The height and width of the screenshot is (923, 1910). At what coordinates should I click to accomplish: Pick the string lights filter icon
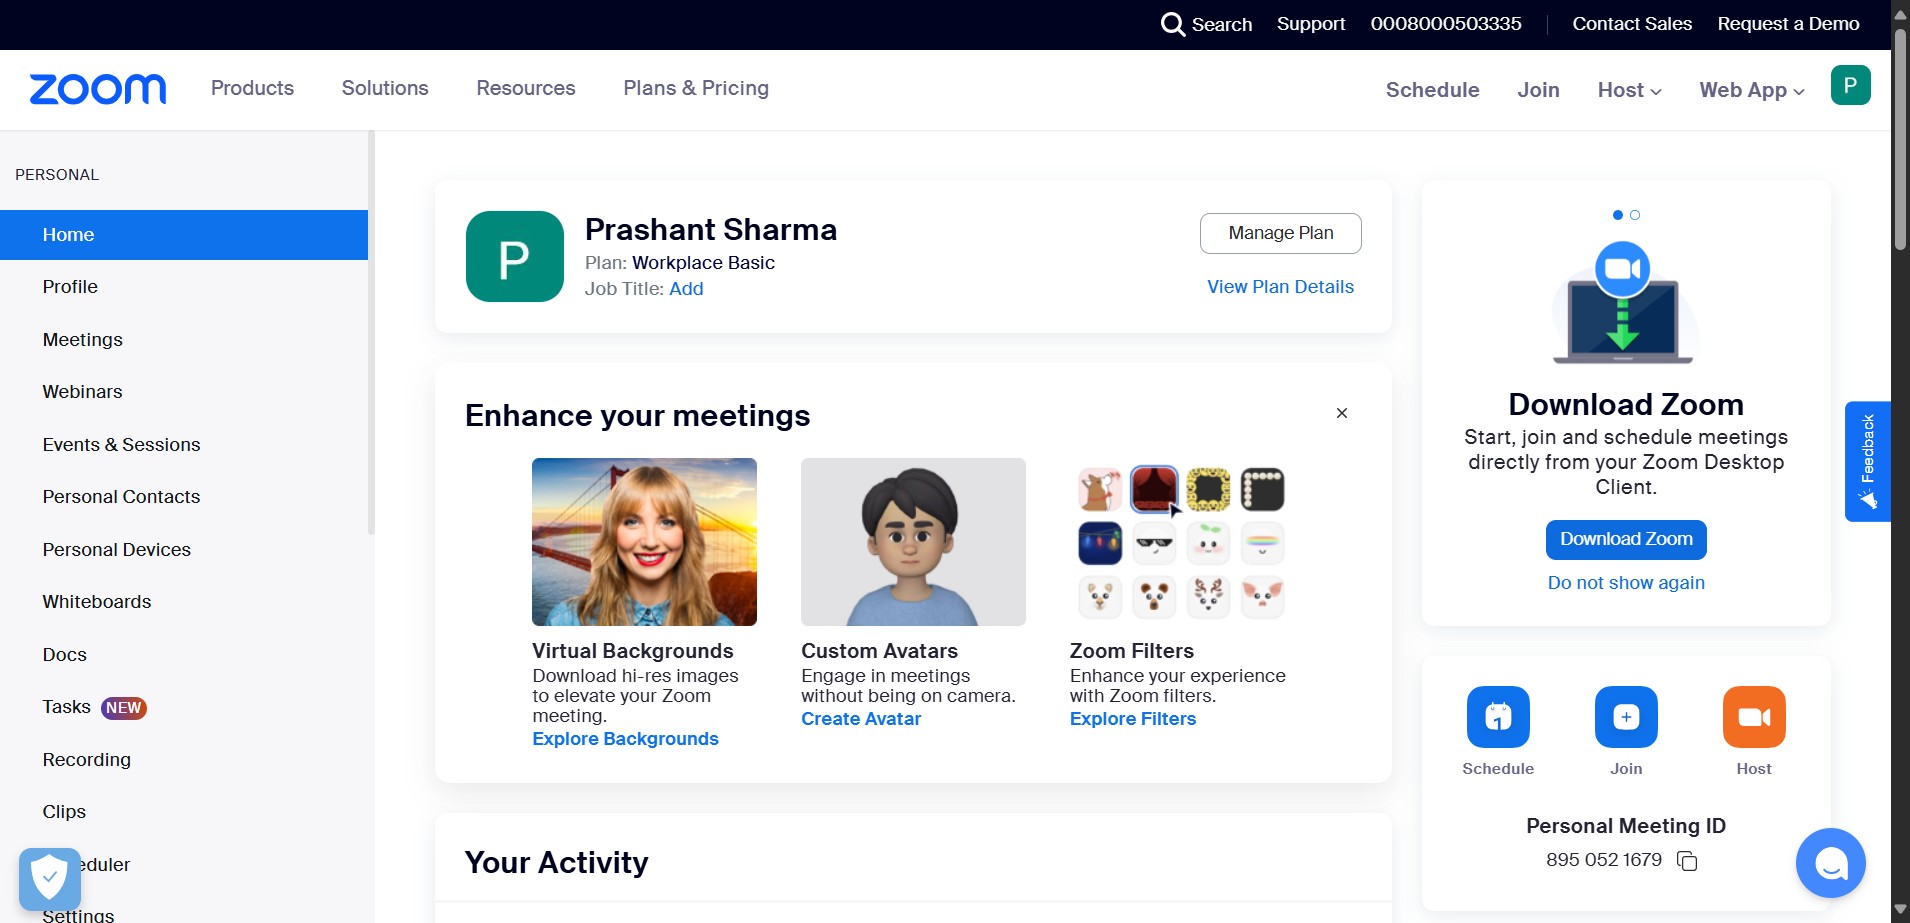pyautogui.click(x=1100, y=543)
